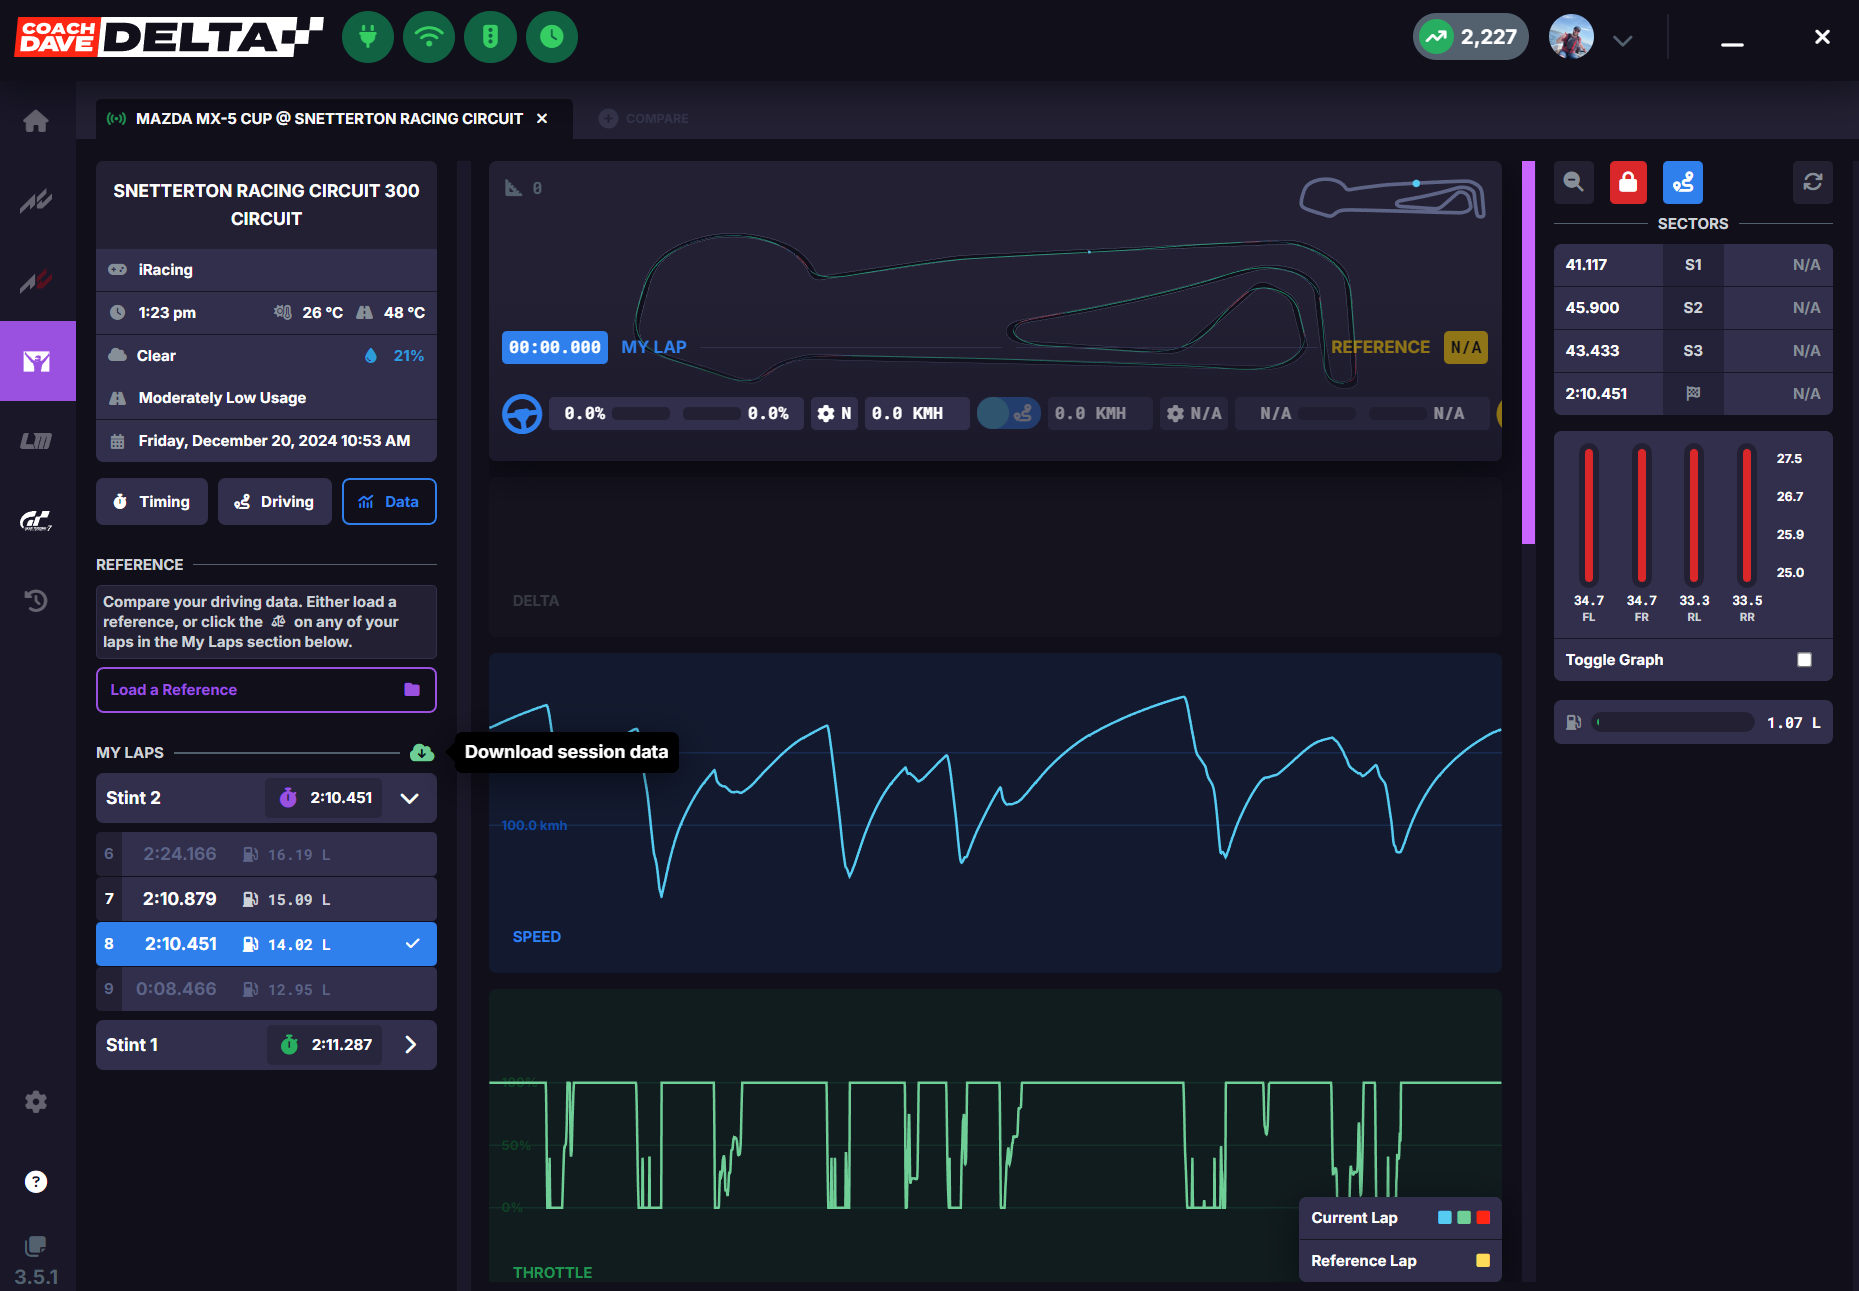1859x1291 pixels.
Task: Open the history icon in the sidebar
Action: pyautogui.click(x=36, y=601)
